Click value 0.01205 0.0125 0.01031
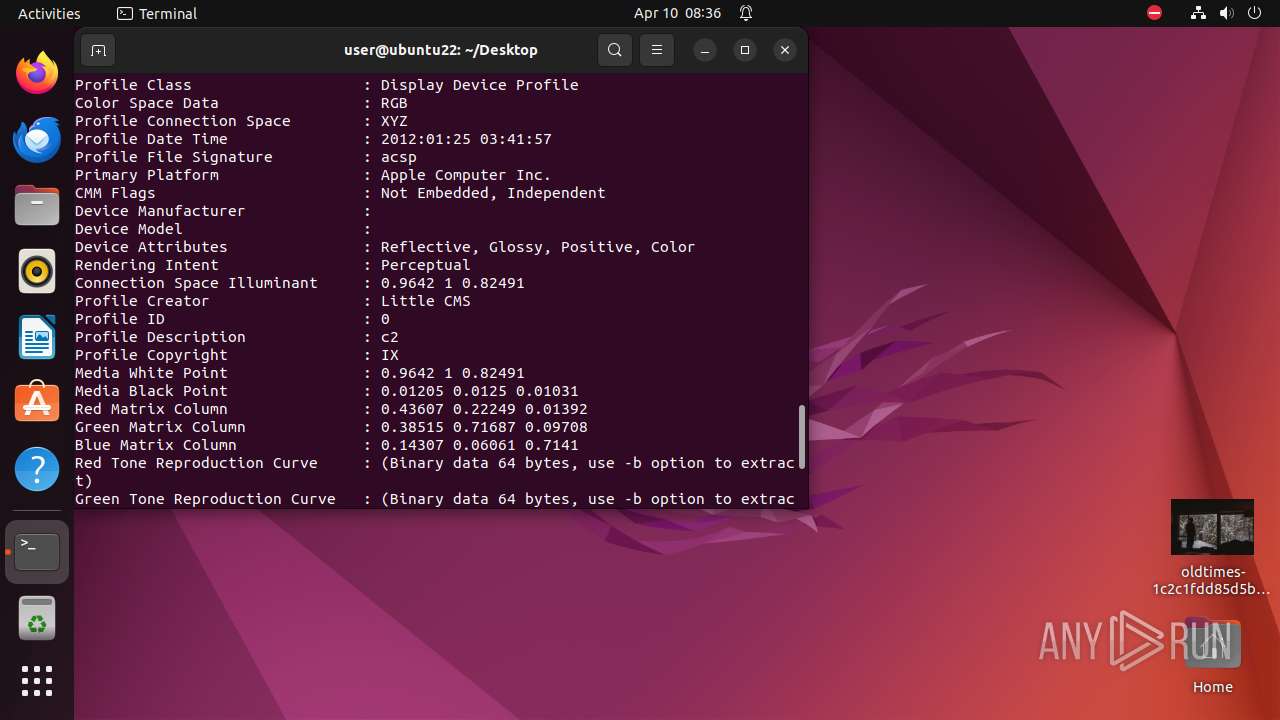The image size is (1280, 720). coord(480,391)
